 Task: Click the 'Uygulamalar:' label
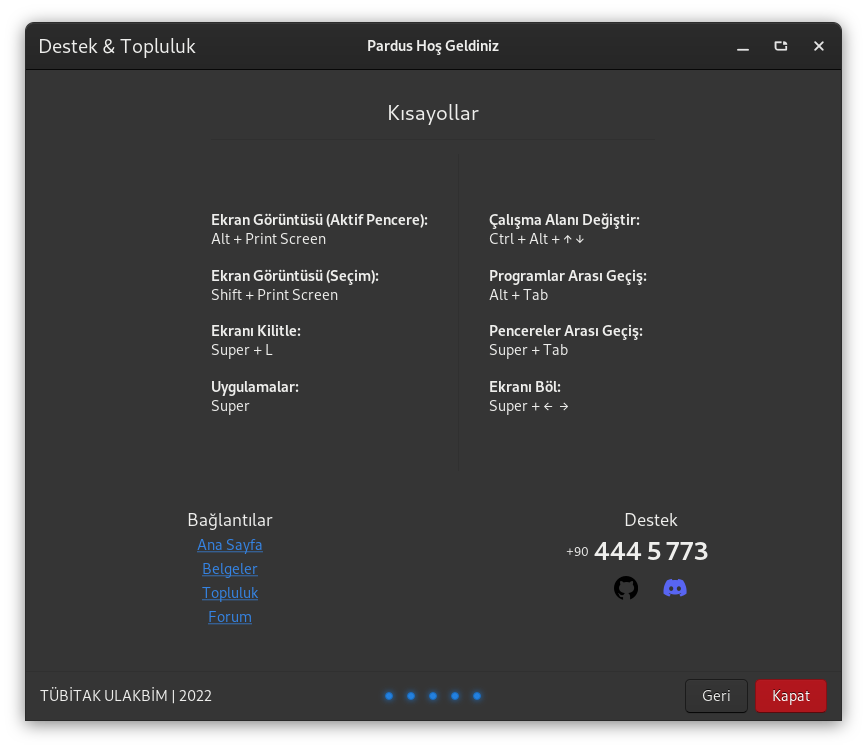point(255,387)
